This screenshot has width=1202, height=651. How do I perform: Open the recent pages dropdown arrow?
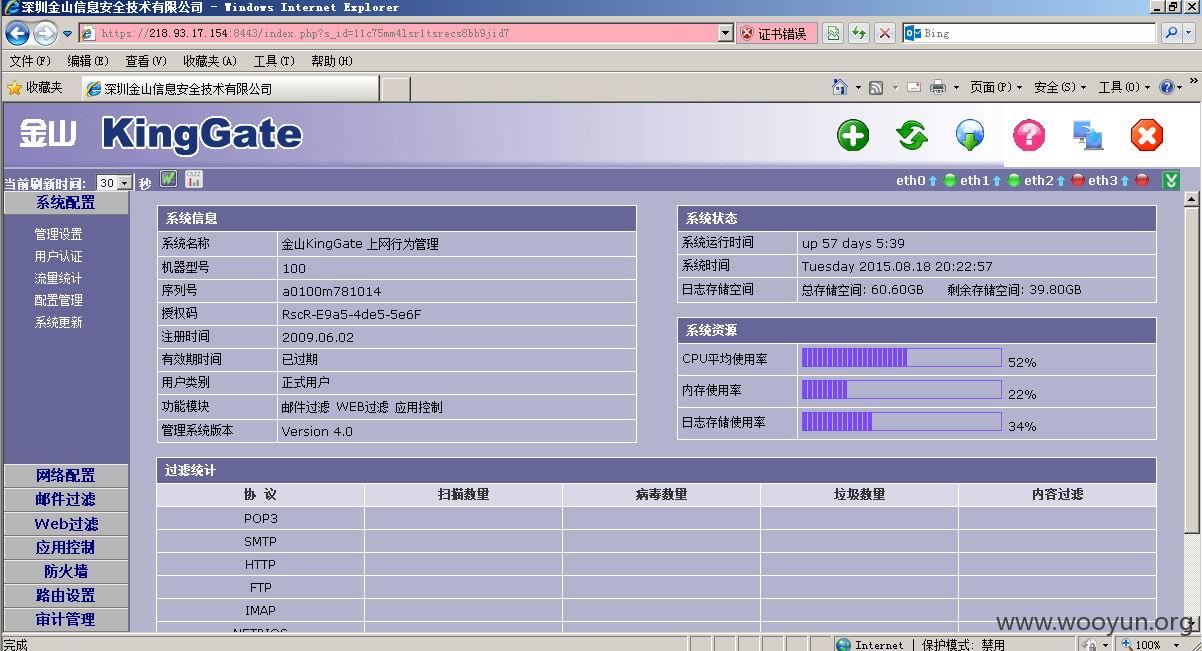(x=68, y=33)
